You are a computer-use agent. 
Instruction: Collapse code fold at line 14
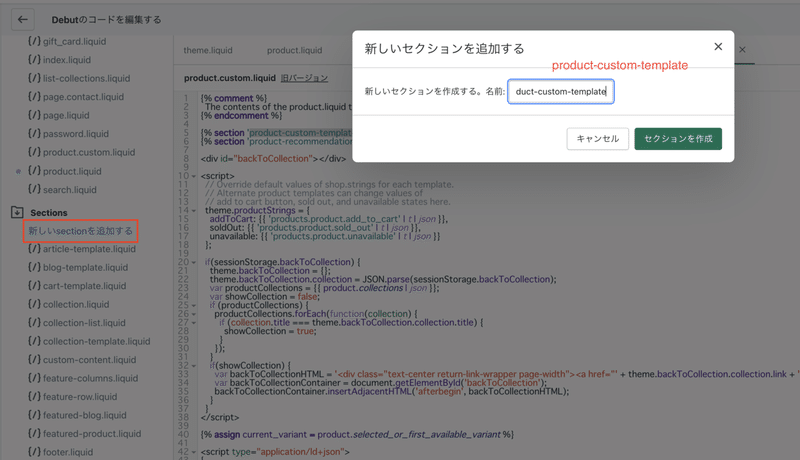pos(194,211)
